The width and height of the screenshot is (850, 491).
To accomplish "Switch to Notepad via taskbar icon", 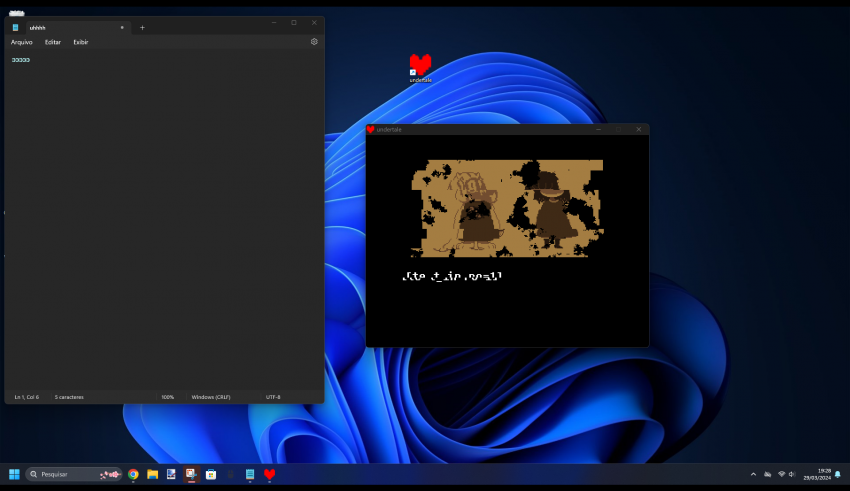I will [x=250, y=474].
